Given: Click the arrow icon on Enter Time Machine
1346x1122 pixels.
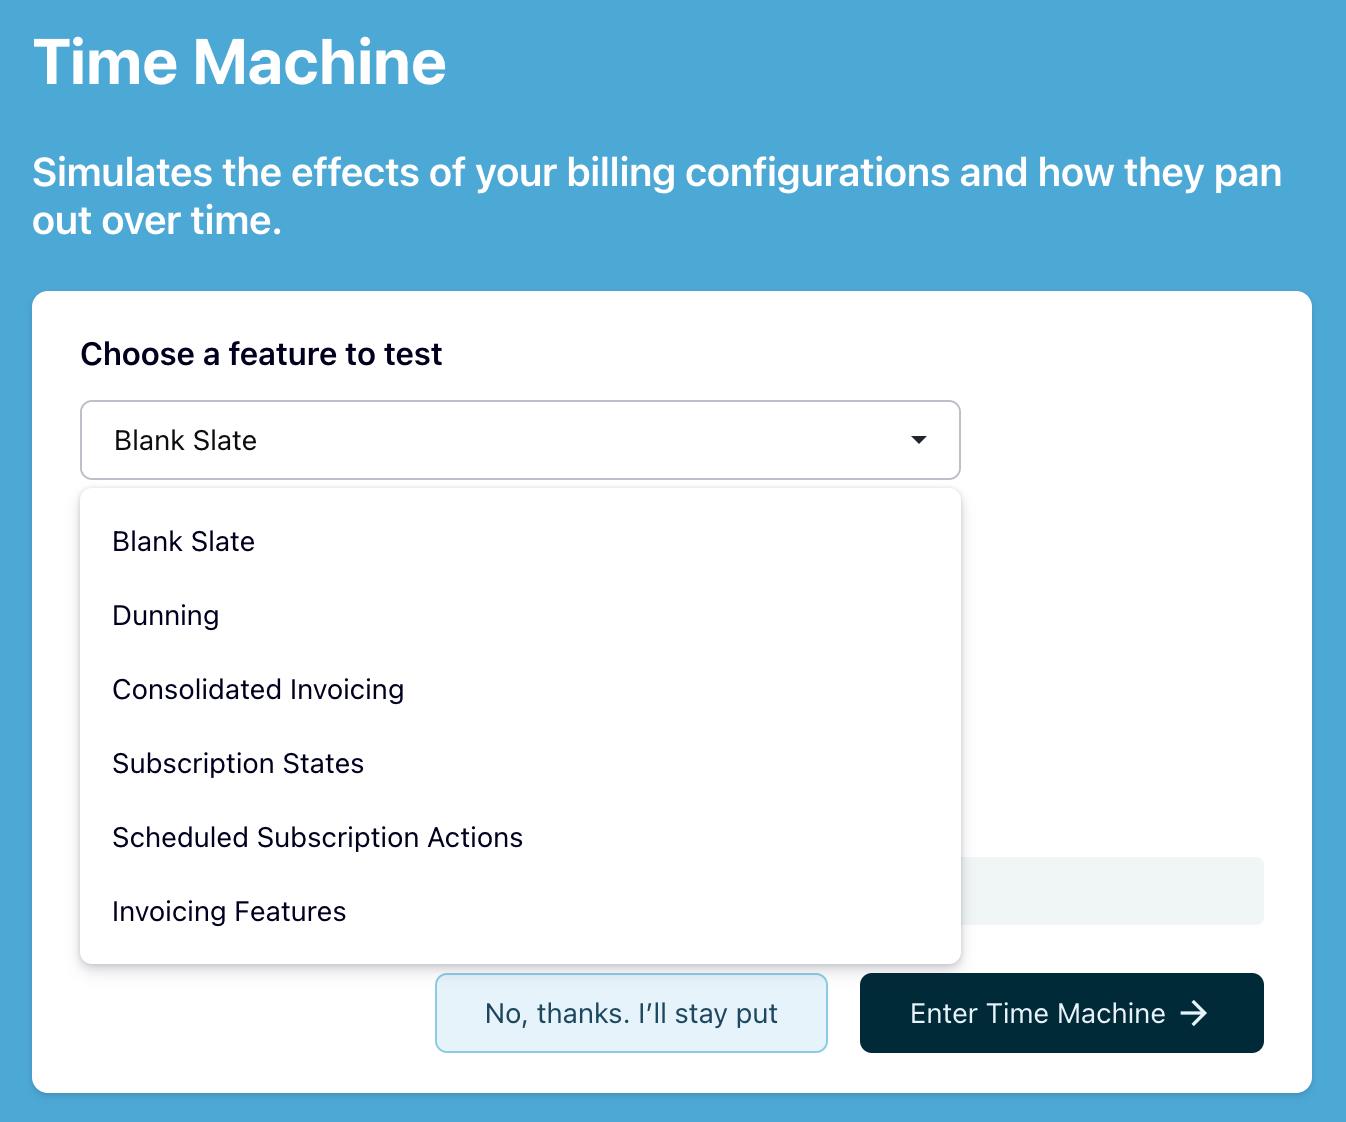Looking at the screenshot, I should pyautogui.click(x=1193, y=1013).
